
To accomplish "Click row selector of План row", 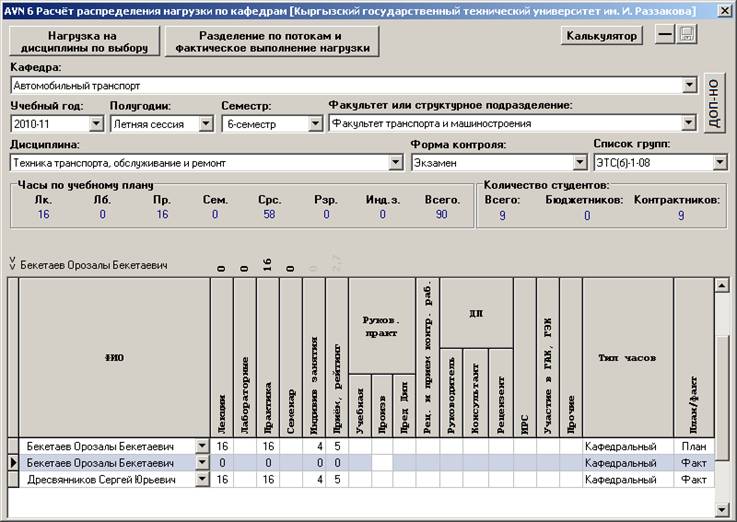I will 13,446.
